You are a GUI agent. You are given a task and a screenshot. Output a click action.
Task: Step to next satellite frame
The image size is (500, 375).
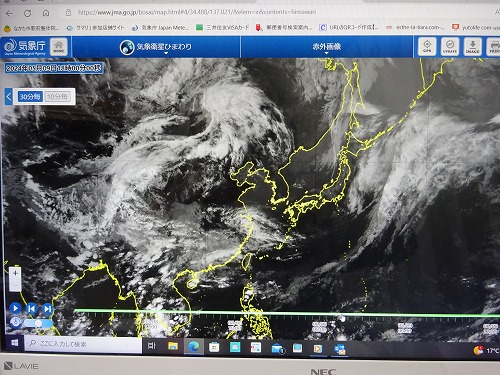pyautogui.click(x=48, y=309)
